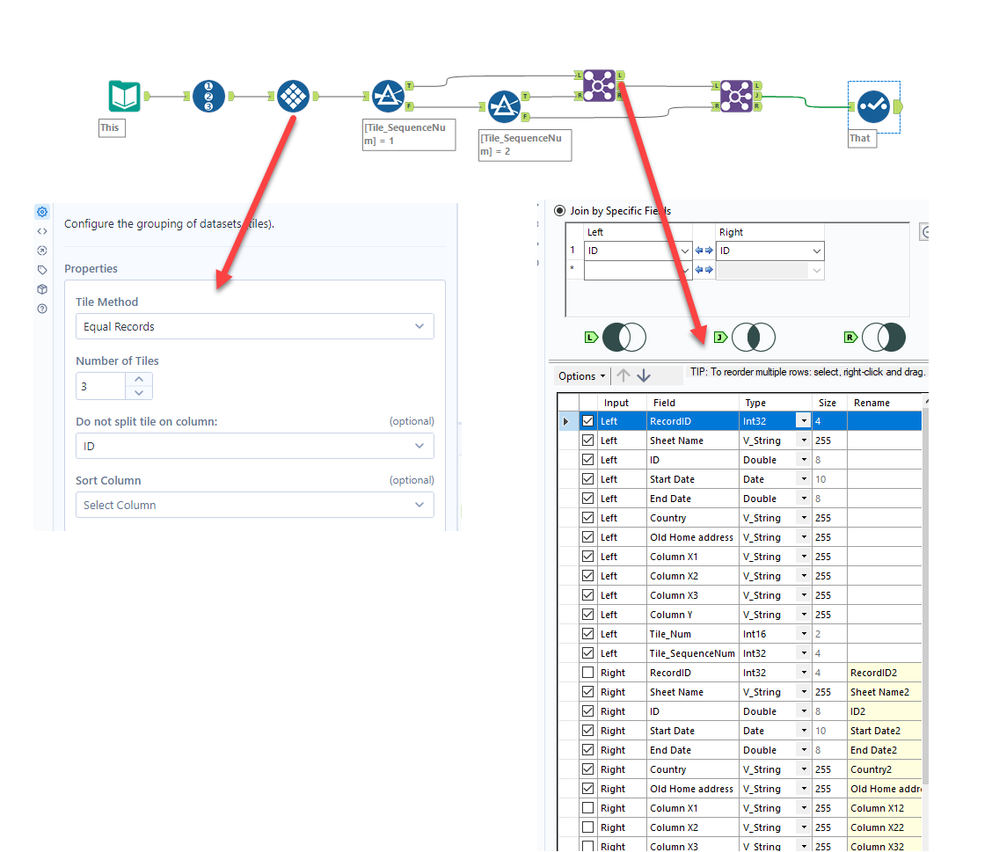Decrease Number of Tiles value
Screen dimensions: 999x852
click(x=139, y=393)
